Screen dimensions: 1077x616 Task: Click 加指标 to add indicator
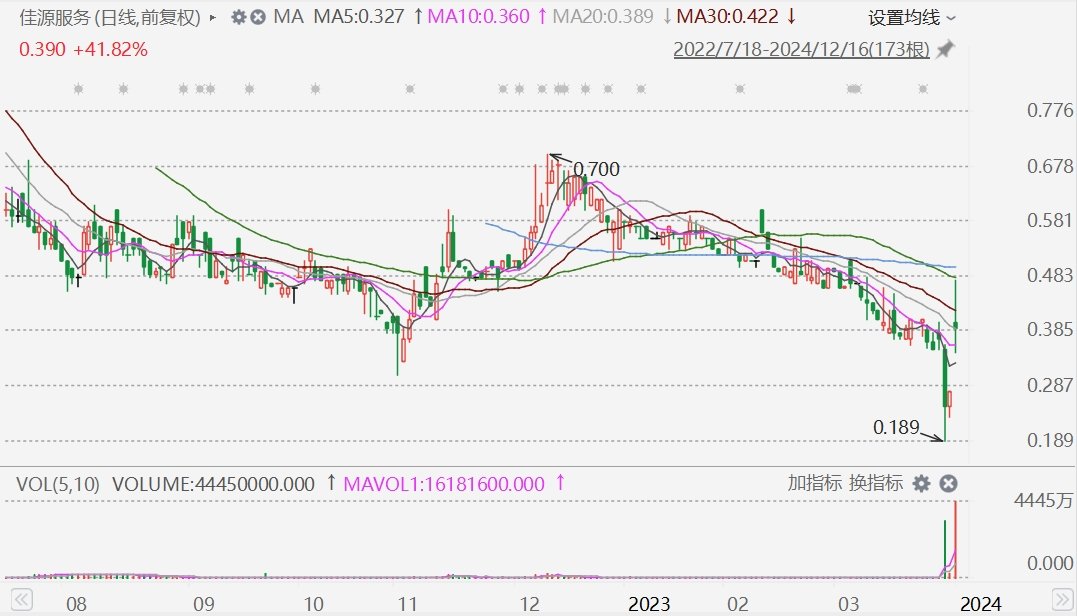coord(814,483)
